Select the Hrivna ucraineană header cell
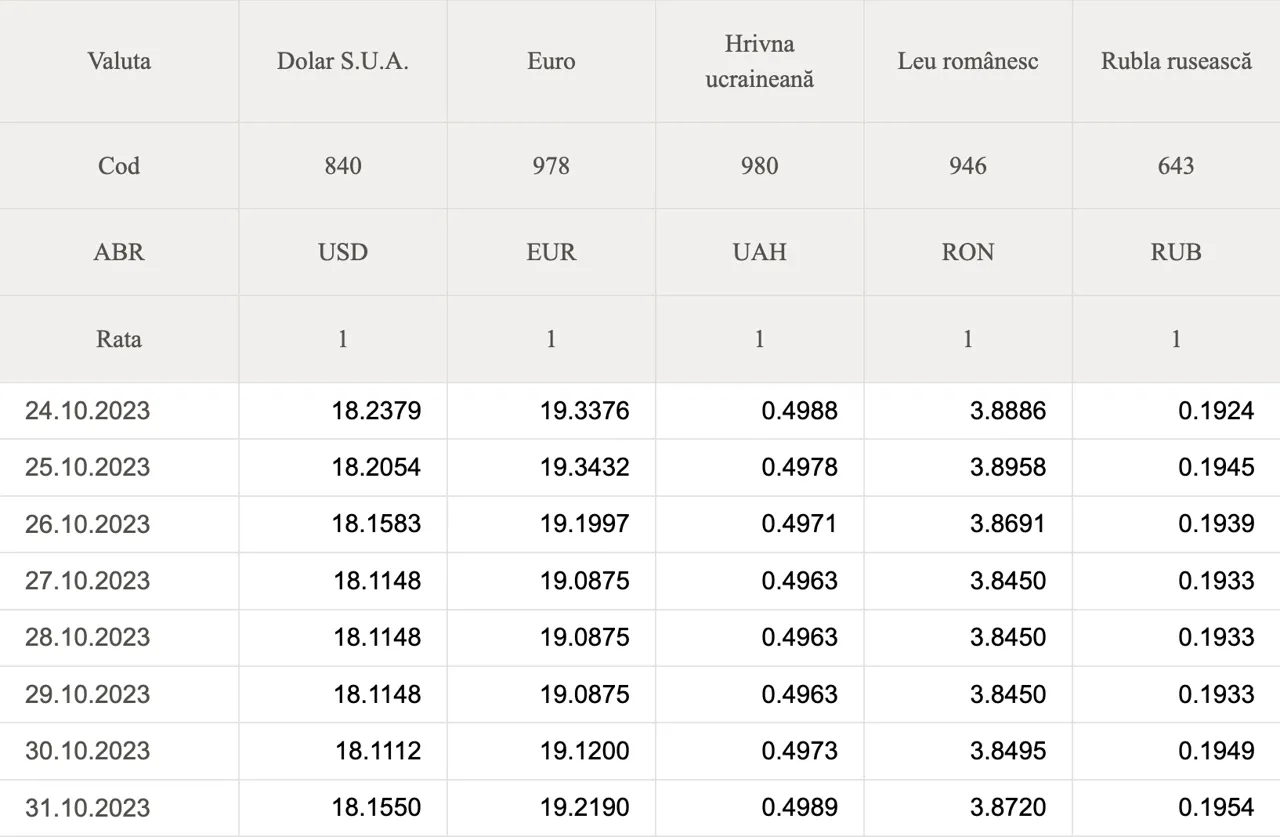 click(759, 61)
